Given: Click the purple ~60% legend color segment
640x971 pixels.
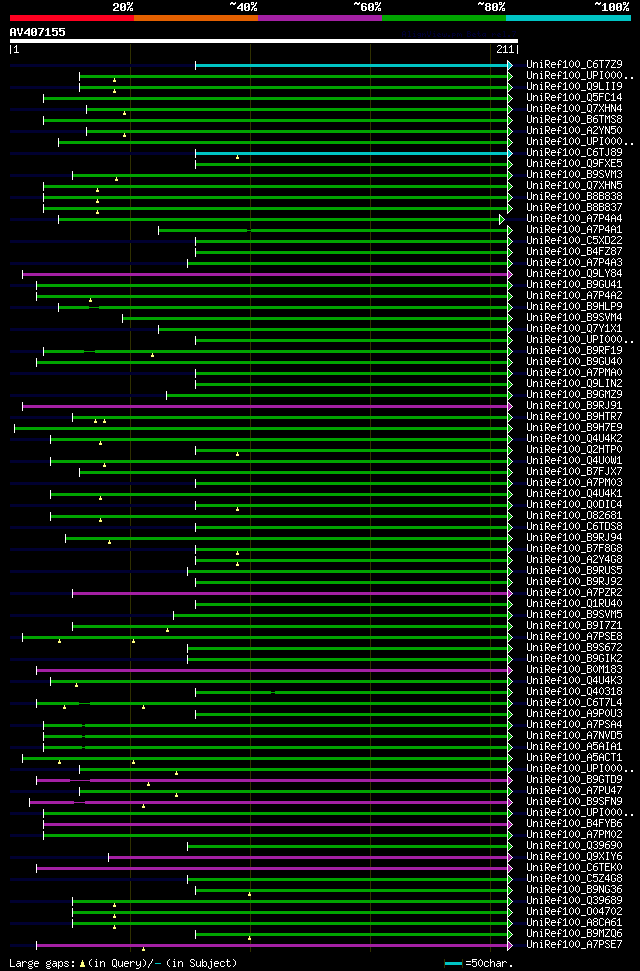Looking at the screenshot, I should 320,18.
